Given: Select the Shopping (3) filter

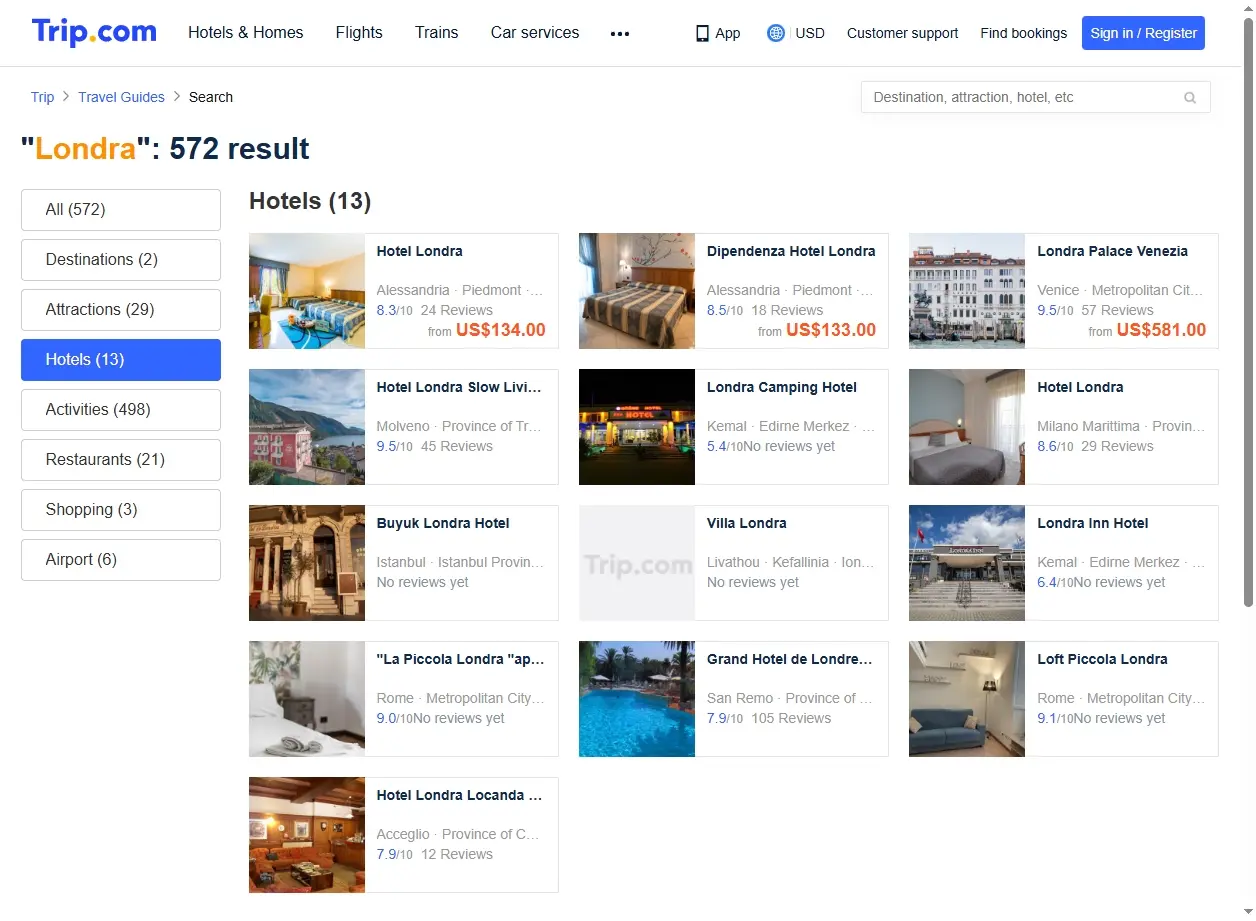Looking at the screenshot, I should (x=121, y=510).
